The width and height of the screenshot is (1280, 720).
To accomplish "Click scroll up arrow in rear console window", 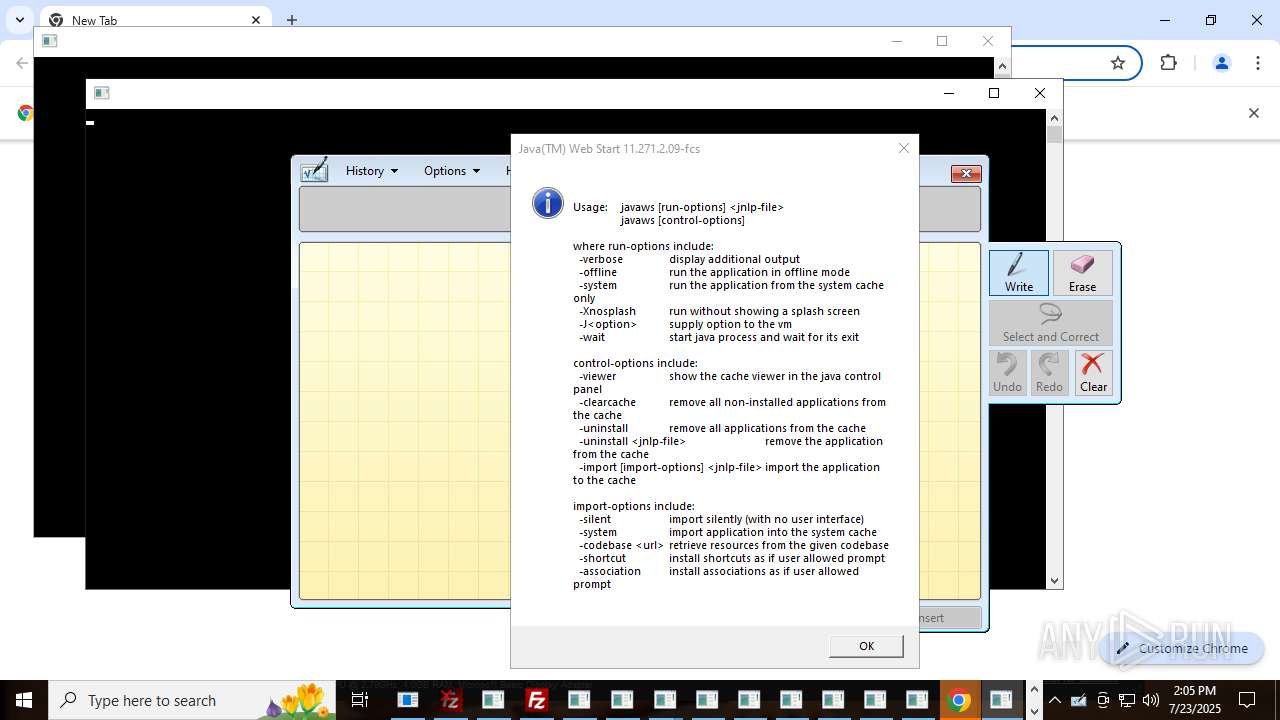I will point(1002,67).
